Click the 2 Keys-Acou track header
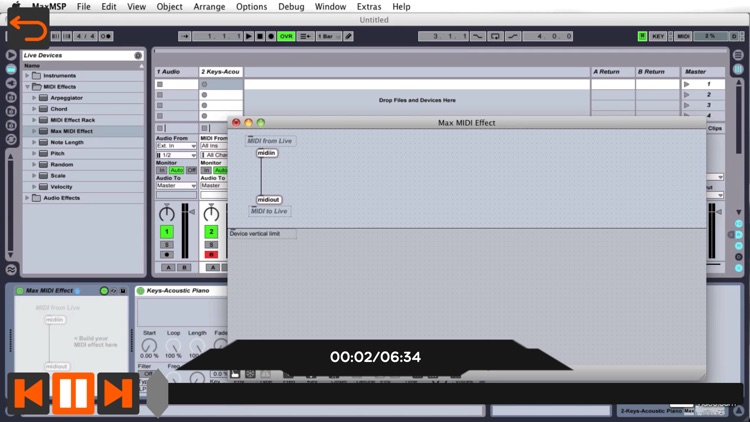The image size is (750, 422). click(221, 72)
